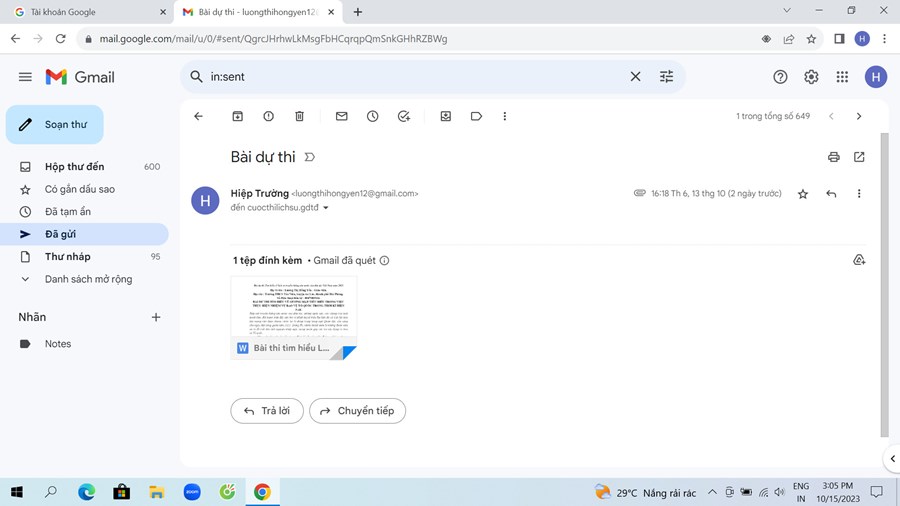
Task: Toggle the main menu hamburger button
Action: click(x=26, y=77)
